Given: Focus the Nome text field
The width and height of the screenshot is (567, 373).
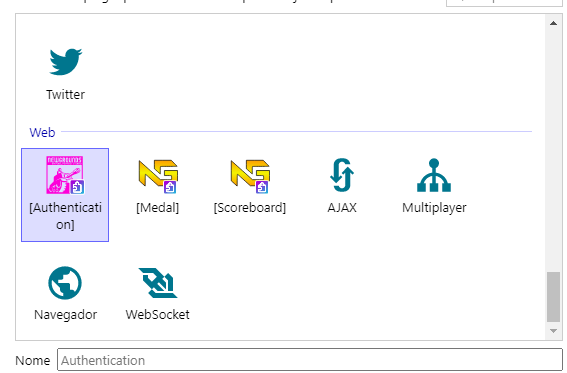Looking at the screenshot, I should pos(310,360).
